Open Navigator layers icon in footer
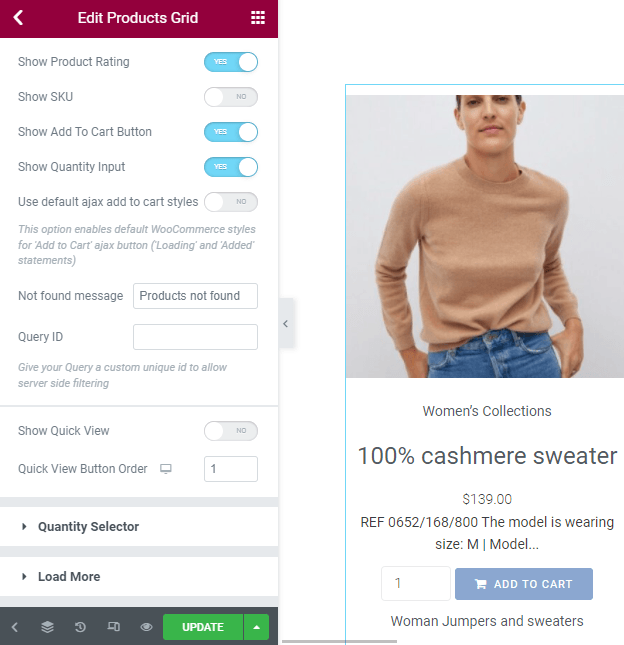The image size is (624, 645). point(47,627)
